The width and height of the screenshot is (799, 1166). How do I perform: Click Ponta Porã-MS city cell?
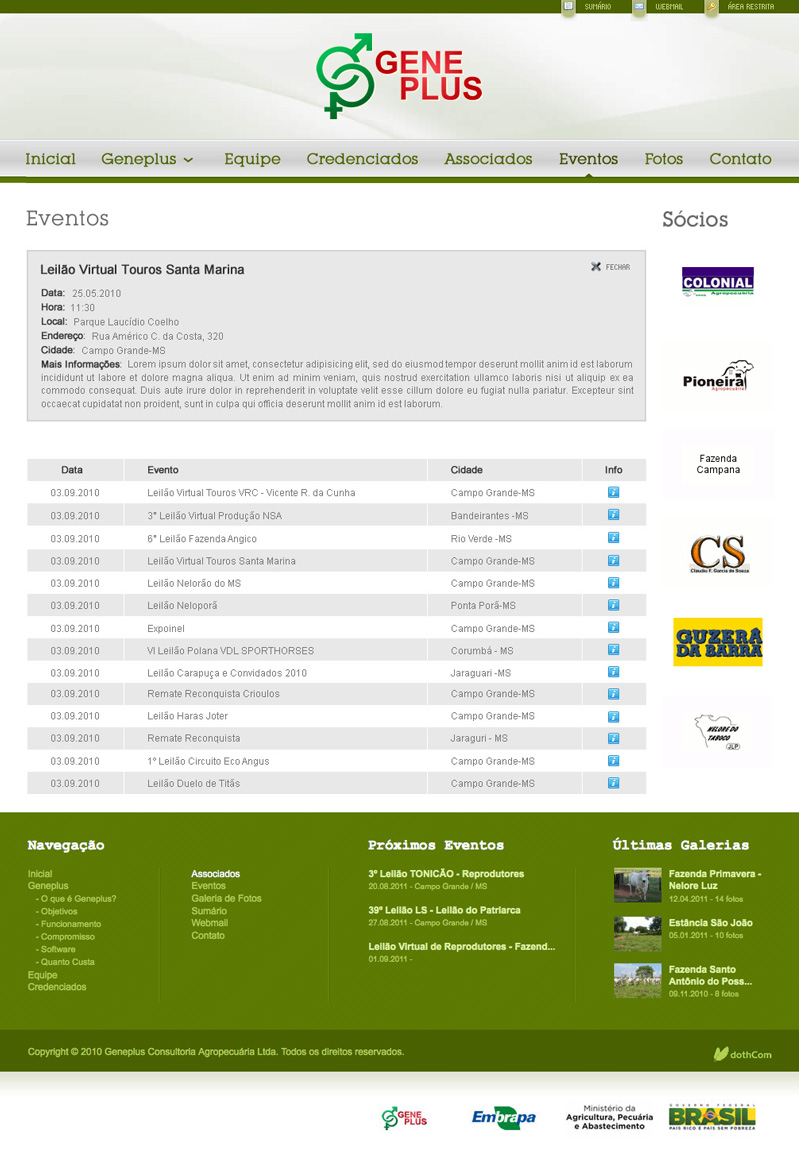coord(483,605)
